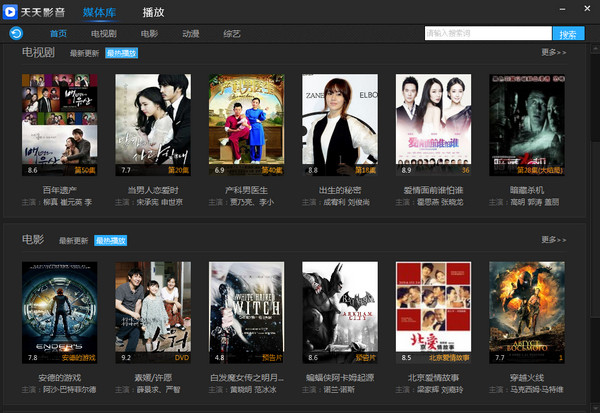Open the 爱情面前谁怕谁 poster thumbnail
Screen dimensions: 600x413
click(434, 125)
